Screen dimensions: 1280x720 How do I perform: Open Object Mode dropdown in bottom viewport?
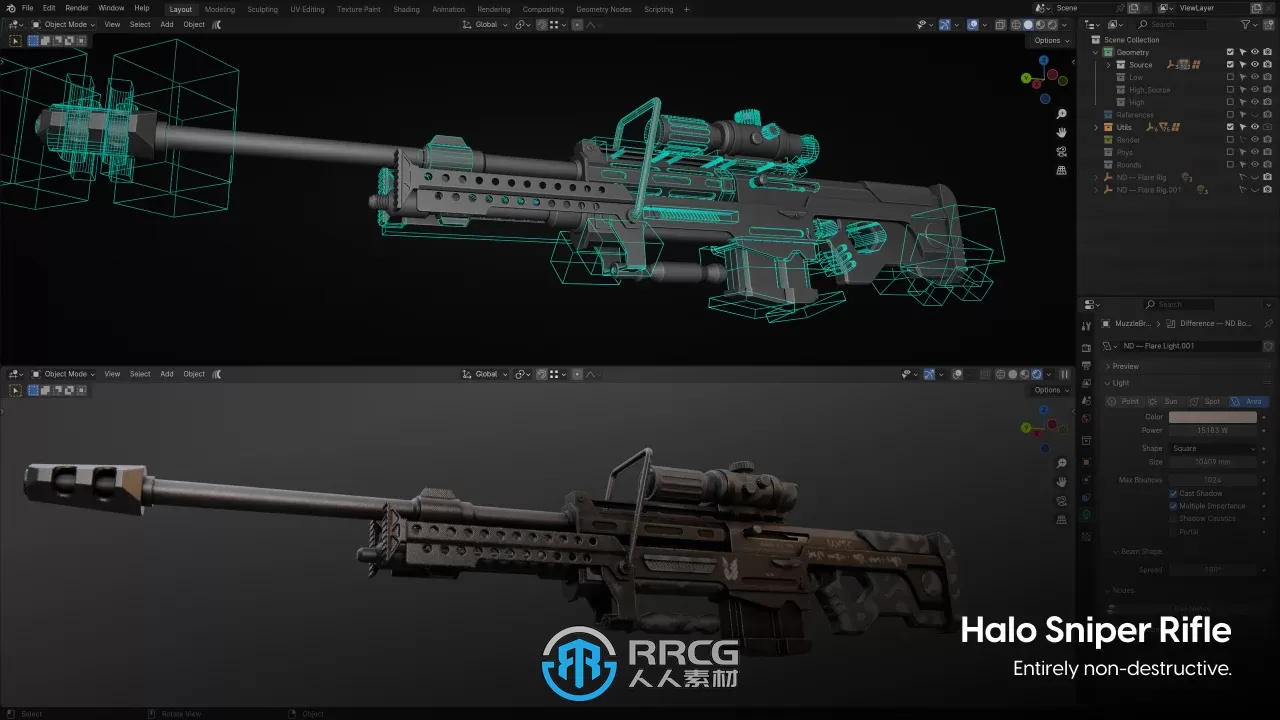click(x=64, y=374)
